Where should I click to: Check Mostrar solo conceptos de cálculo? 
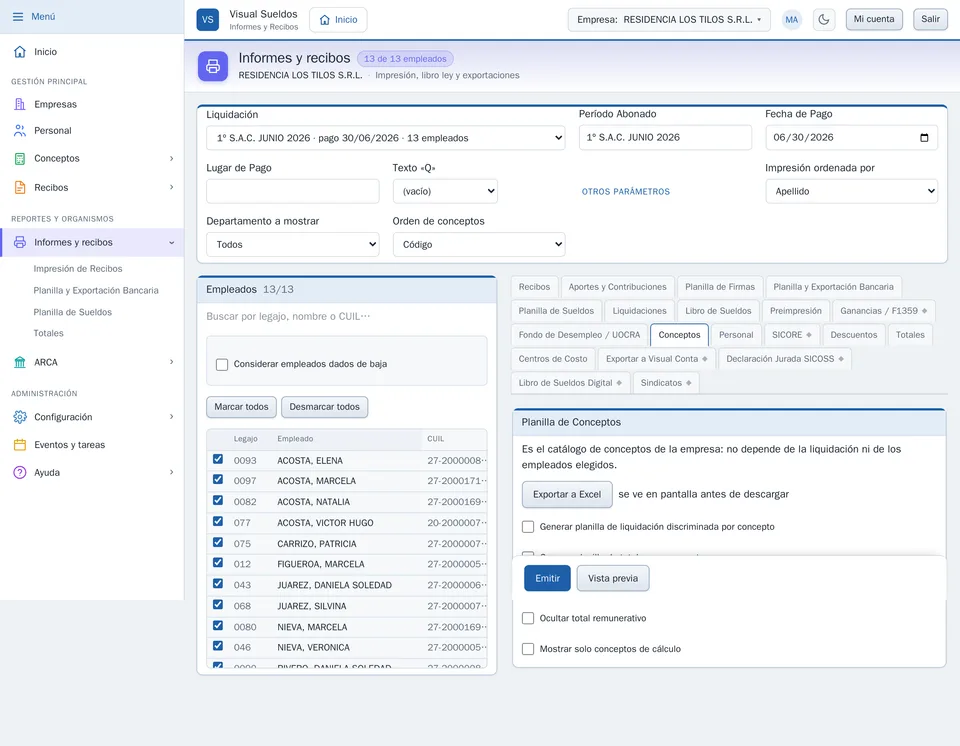528,649
